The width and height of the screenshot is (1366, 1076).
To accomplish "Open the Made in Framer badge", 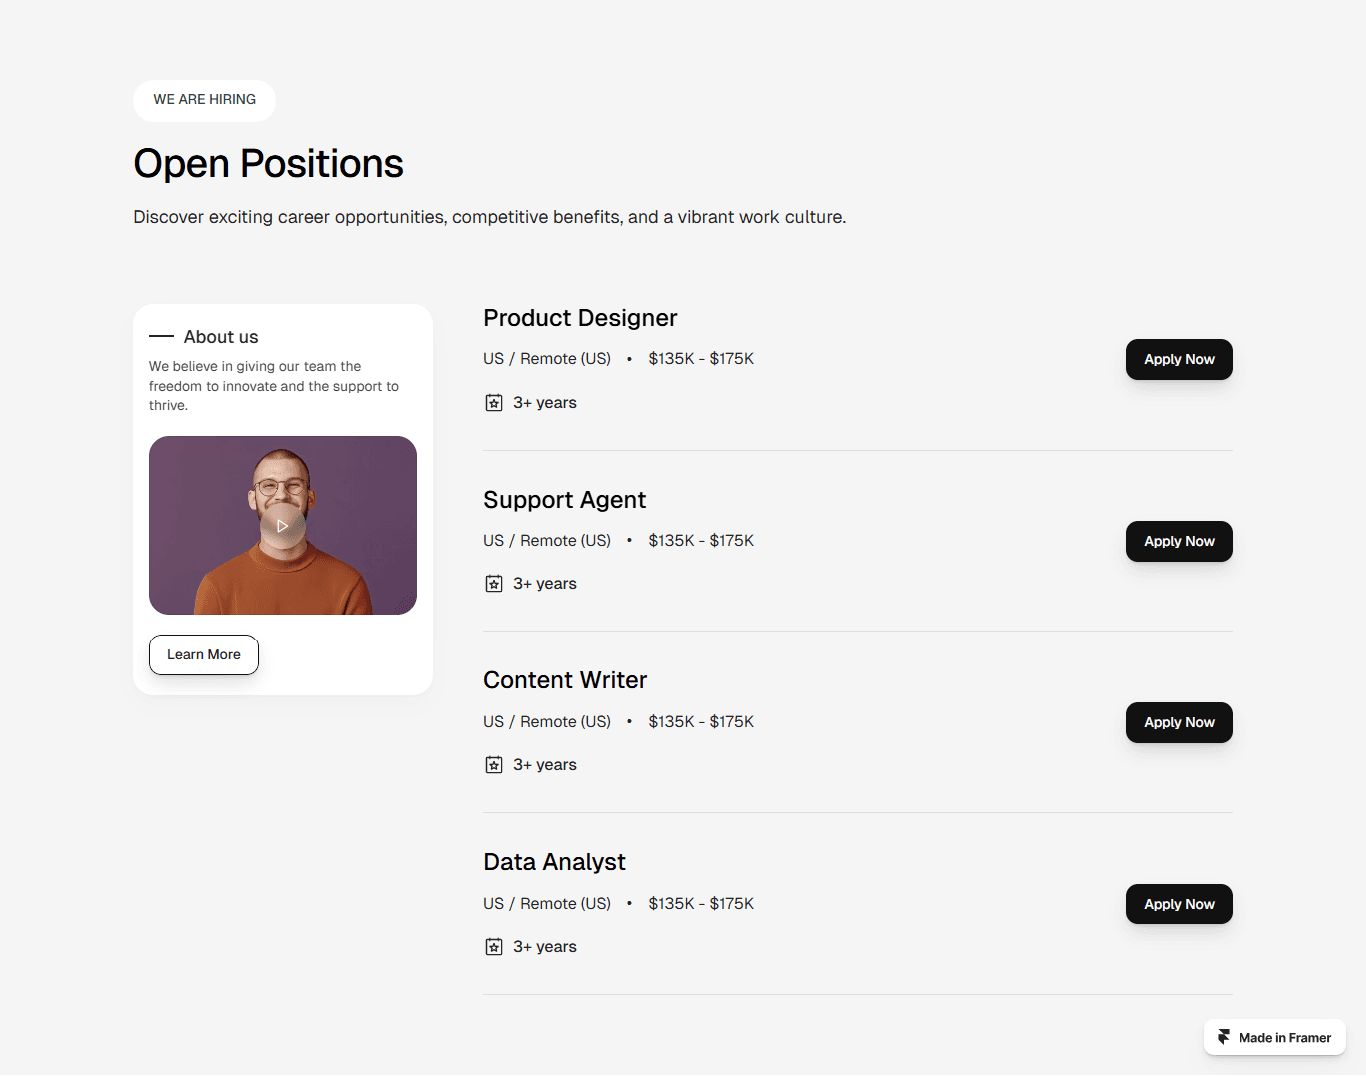I will point(1275,1037).
